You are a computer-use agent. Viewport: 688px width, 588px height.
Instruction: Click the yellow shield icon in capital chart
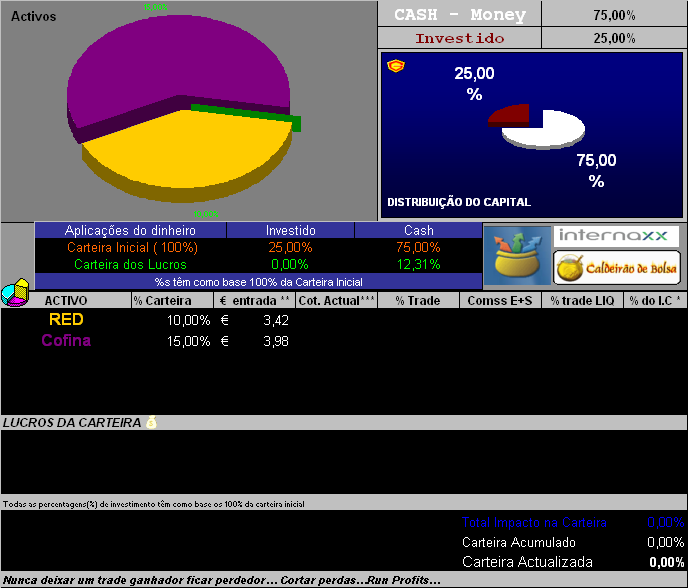point(396,66)
